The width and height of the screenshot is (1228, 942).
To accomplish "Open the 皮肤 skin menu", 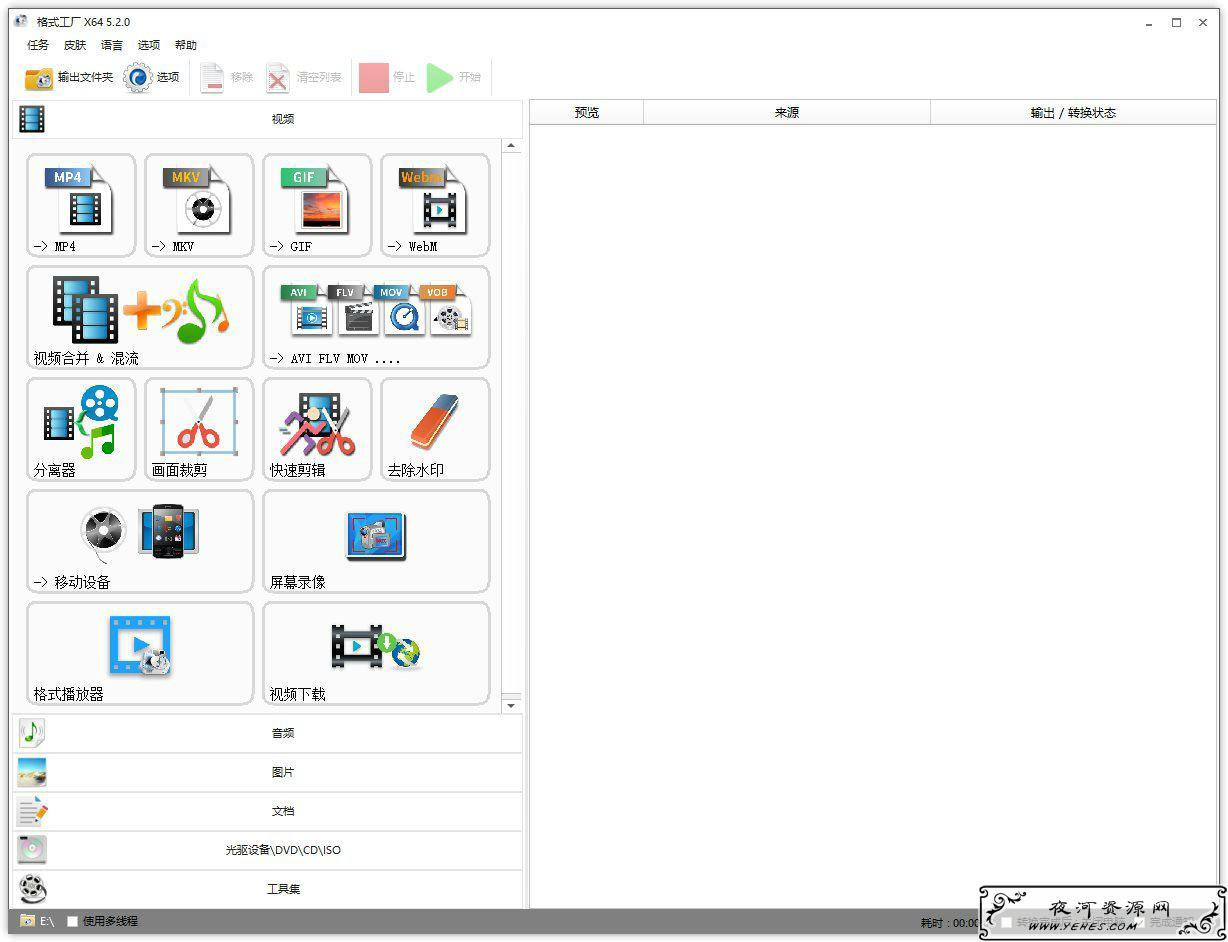I will tap(75, 45).
